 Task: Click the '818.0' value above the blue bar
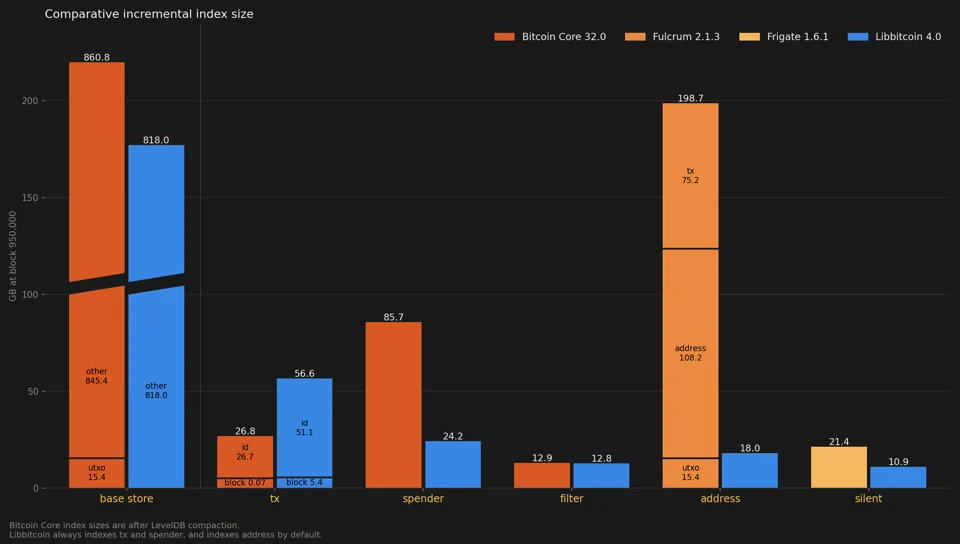pos(156,140)
